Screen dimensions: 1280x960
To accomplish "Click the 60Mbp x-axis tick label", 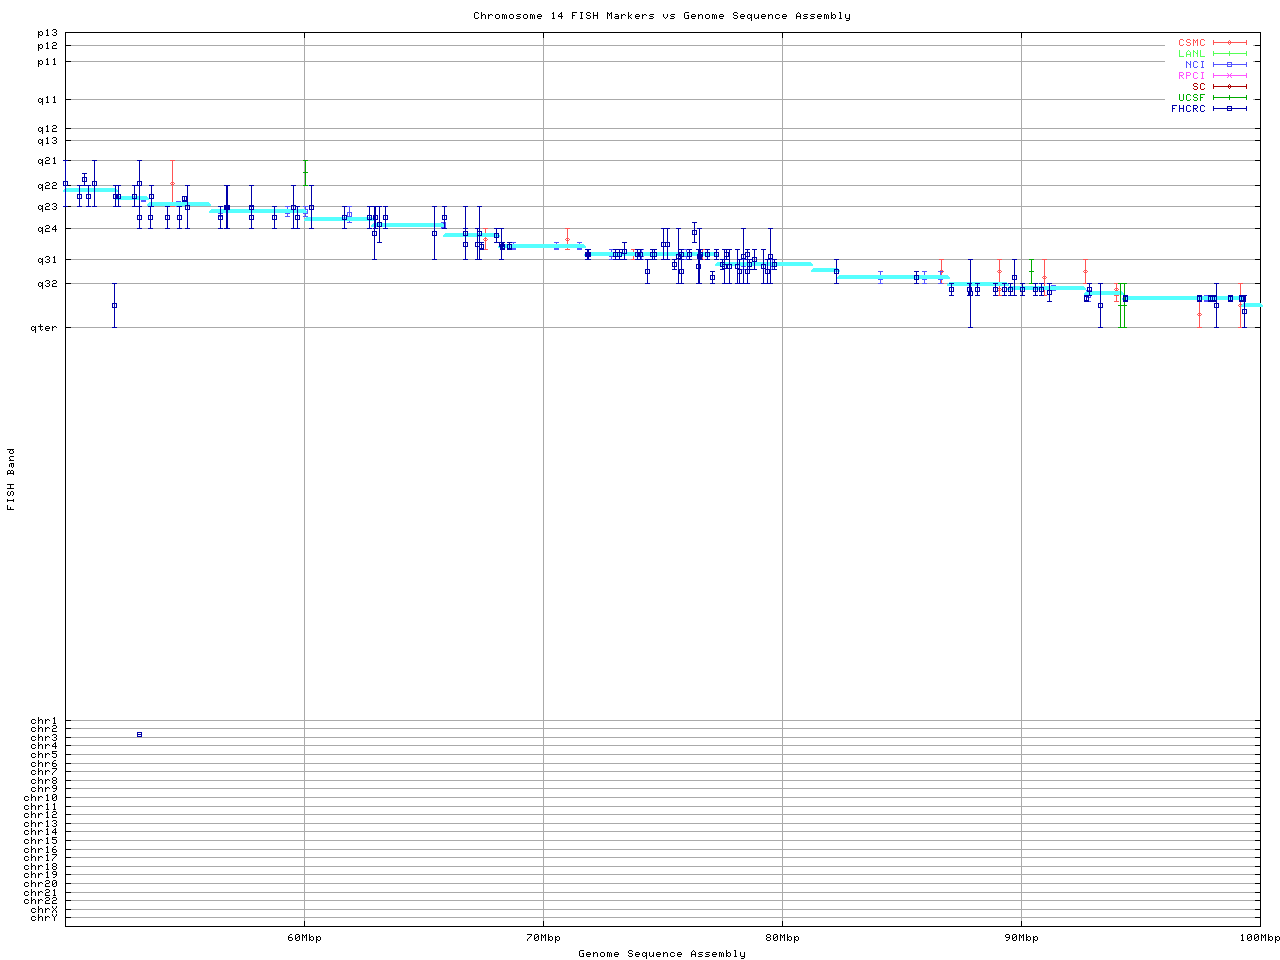I will tap(304, 938).
